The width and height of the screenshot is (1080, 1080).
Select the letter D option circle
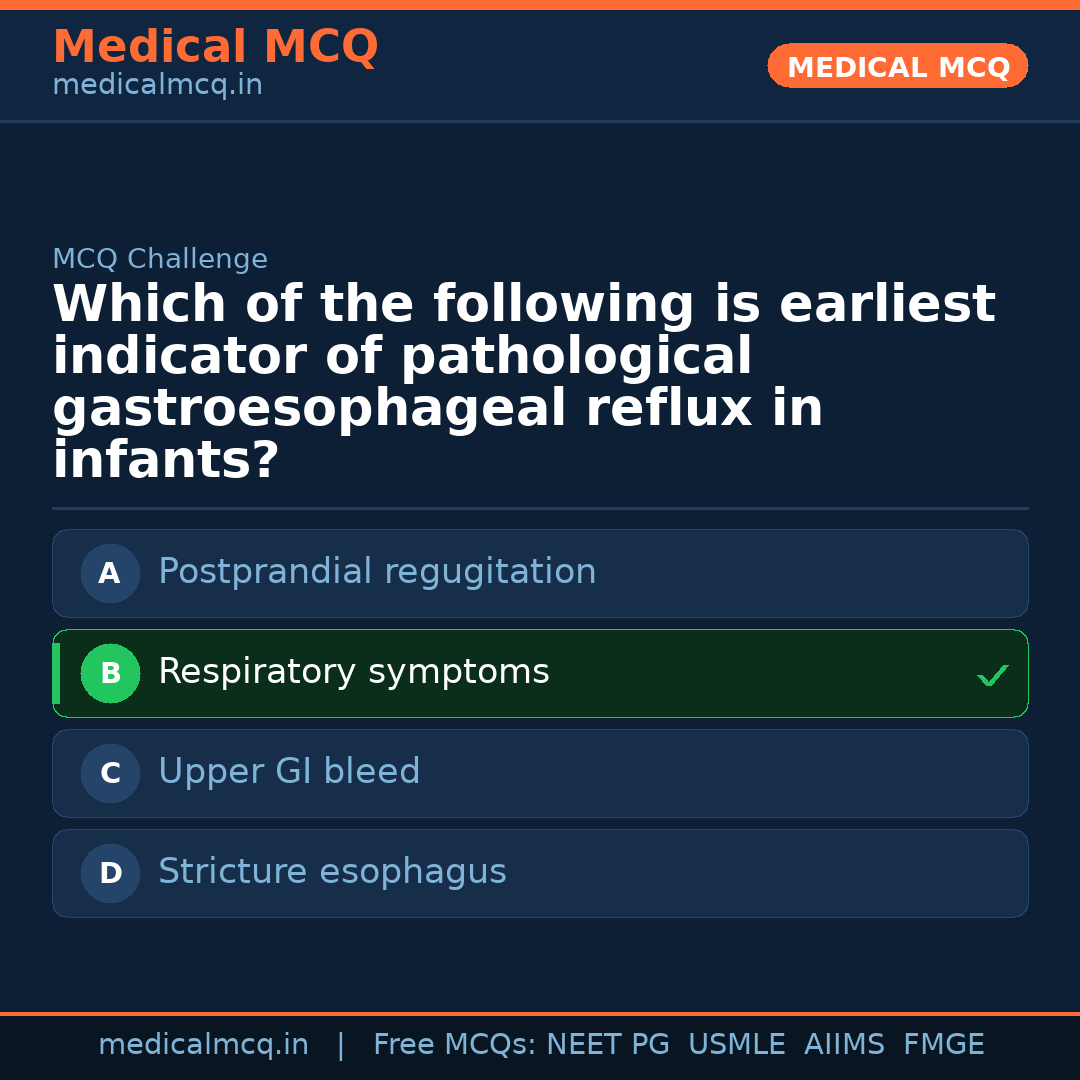coord(110,874)
